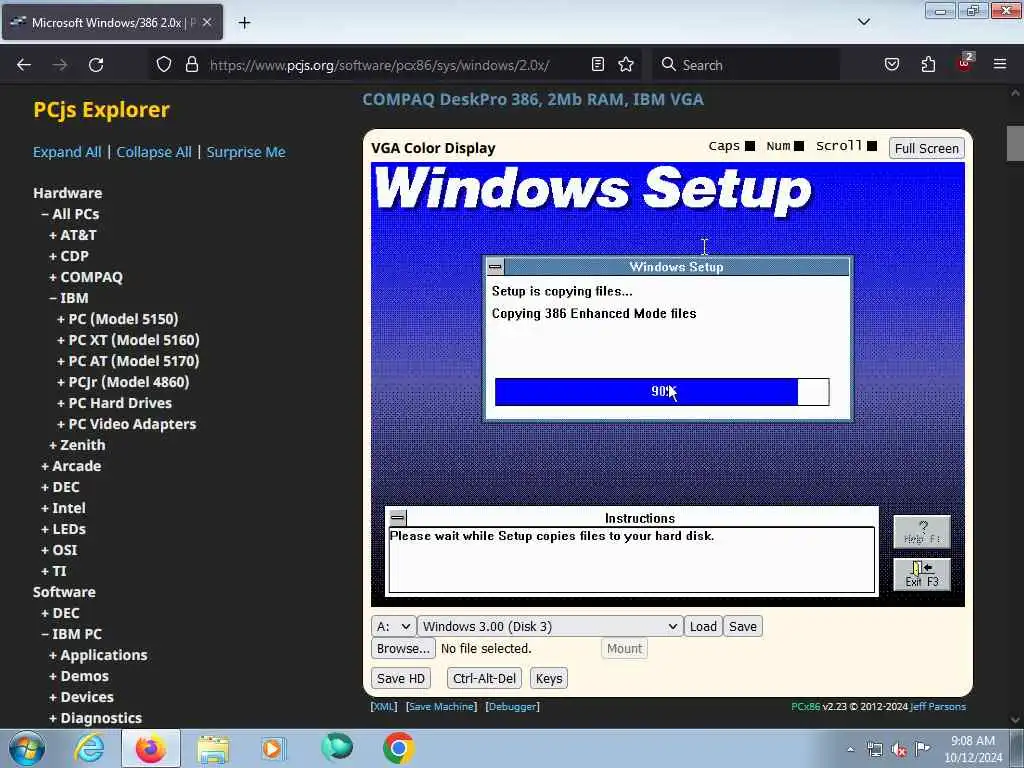This screenshot has height=768, width=1024.
Task: Click the Help F1 button in Windows Setup
Action: click(x=921, y=532)
